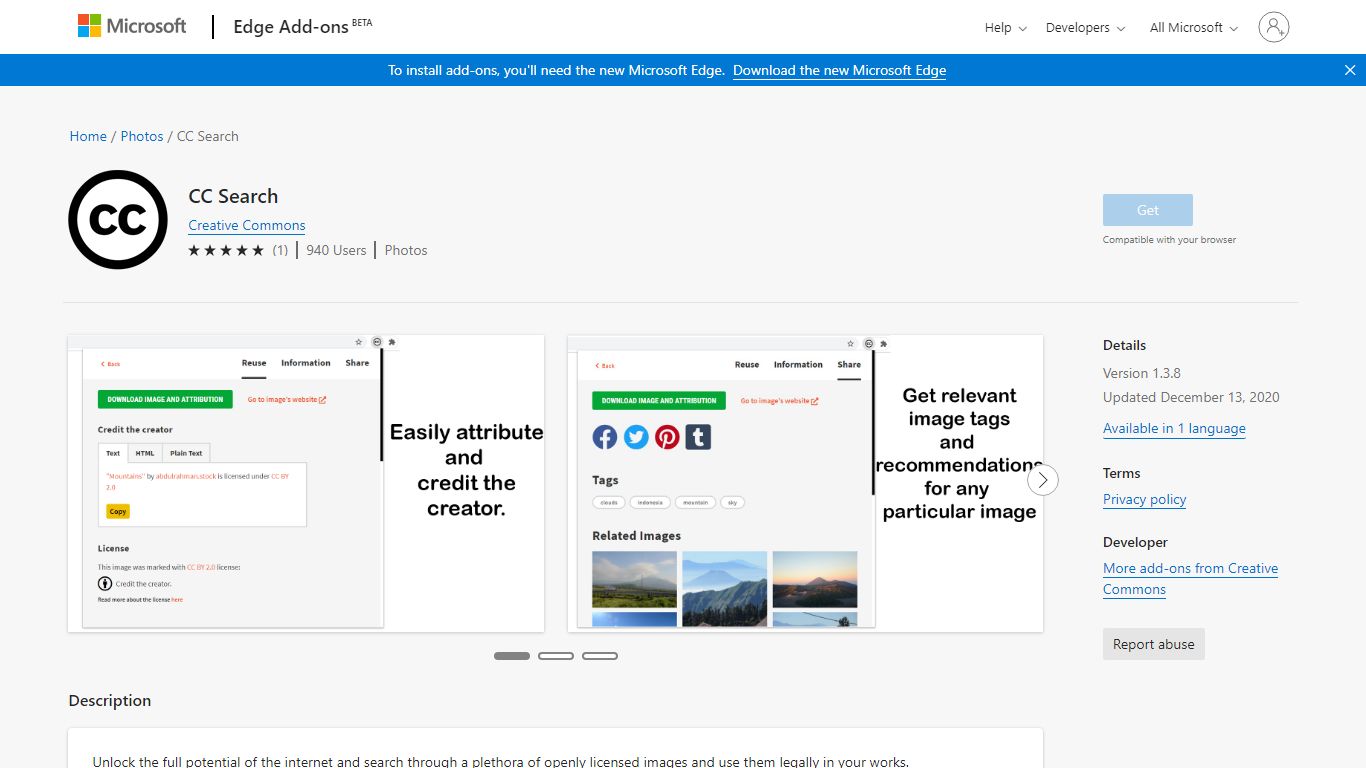Click Updated December 13, 2020 text
Image resolution: width=1366 pixels, height=768 pixels.
pos(1191,397)
